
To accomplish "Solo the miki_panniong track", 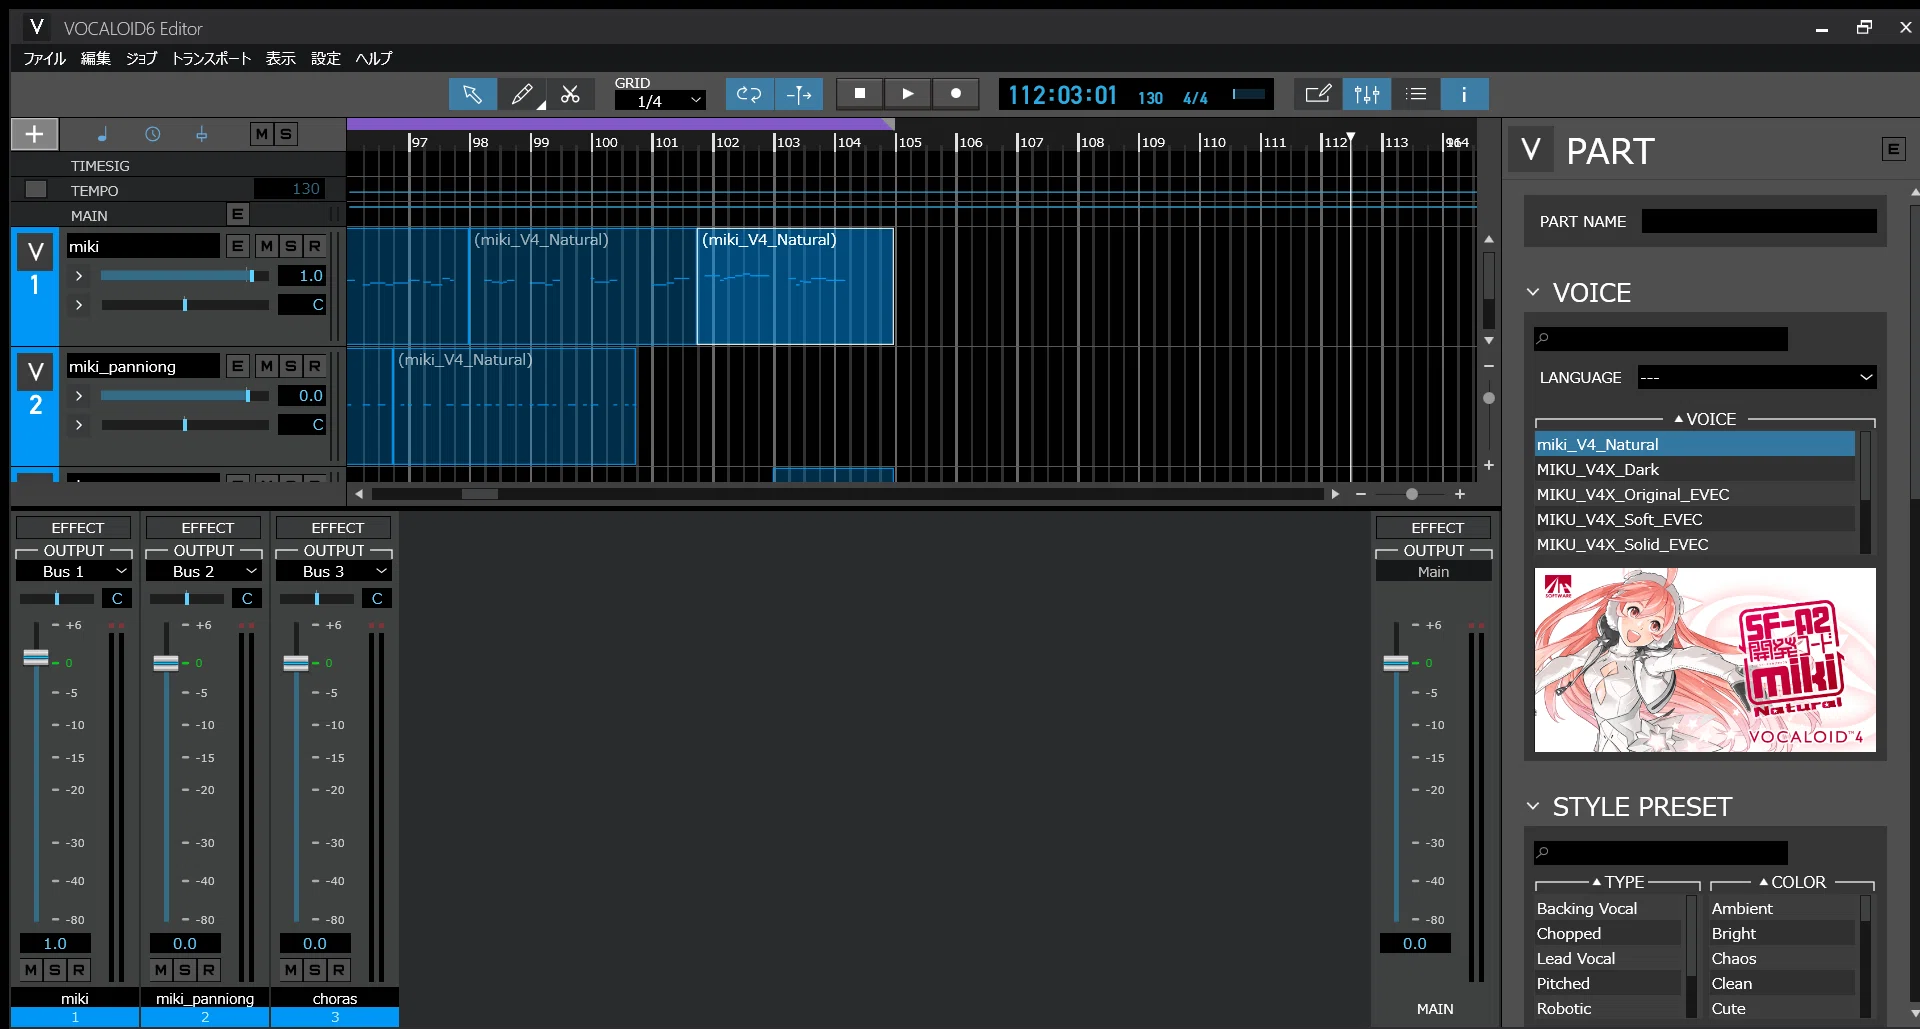I will [x=290, y=366].
